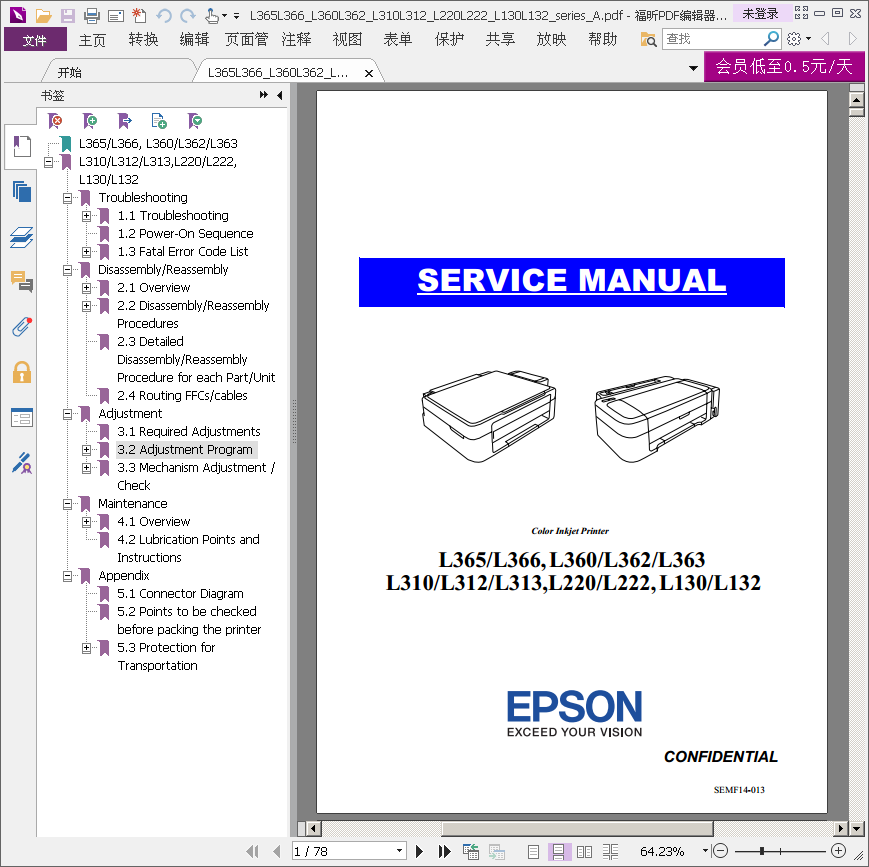This screenshot has height=867, width=869.
Task: Open the Security lock panel in the sidebar
Action: (22, 372)
